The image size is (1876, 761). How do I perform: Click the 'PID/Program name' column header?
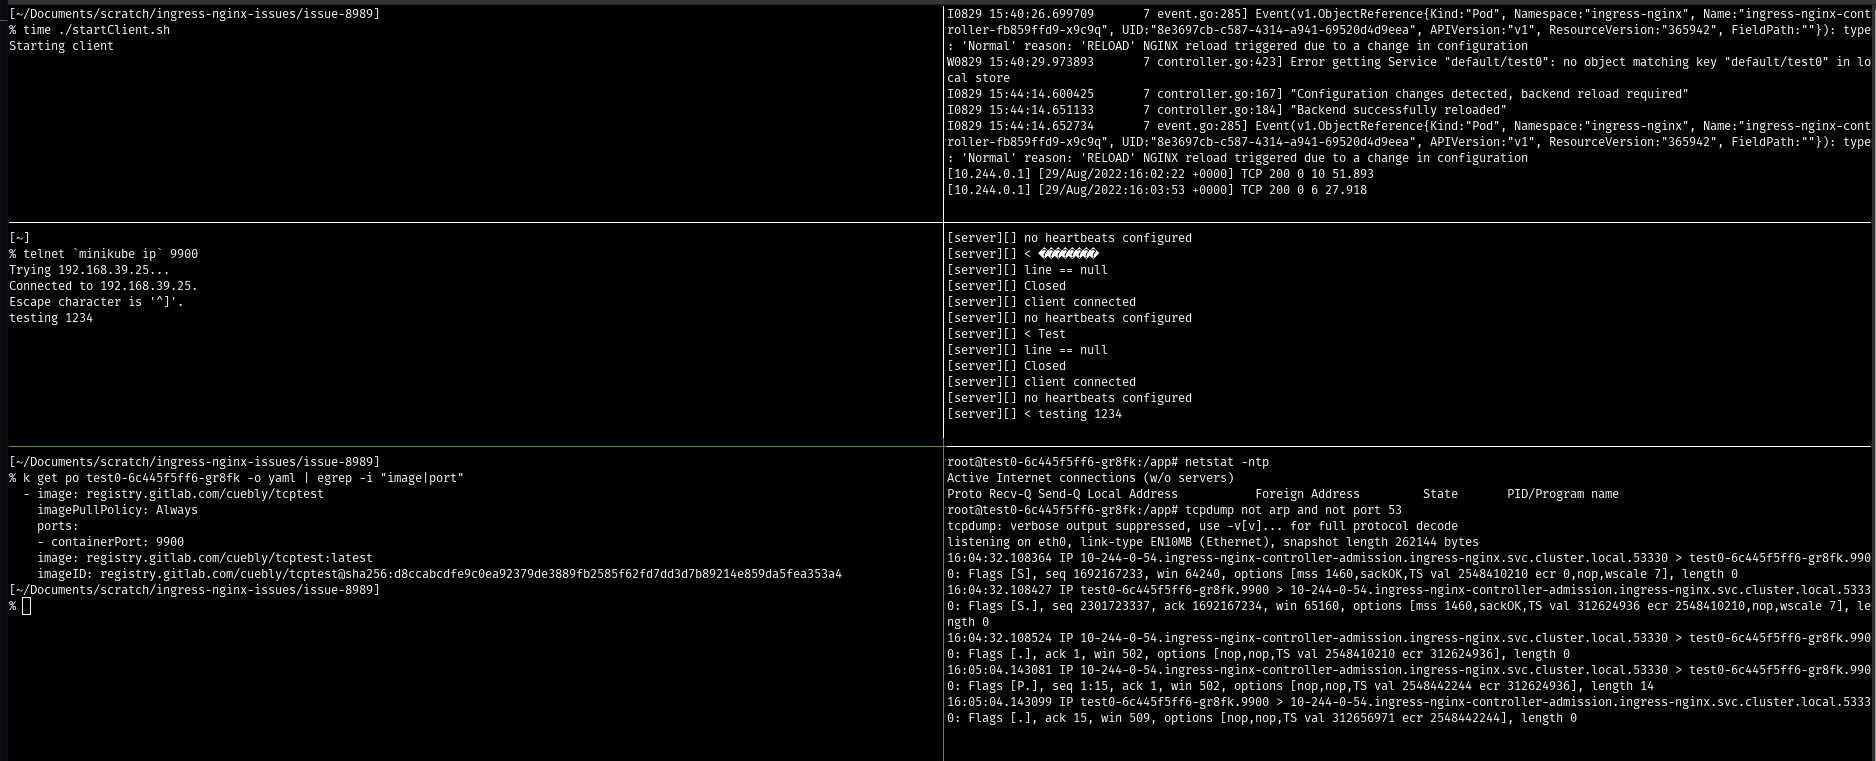coord(1563,494)
